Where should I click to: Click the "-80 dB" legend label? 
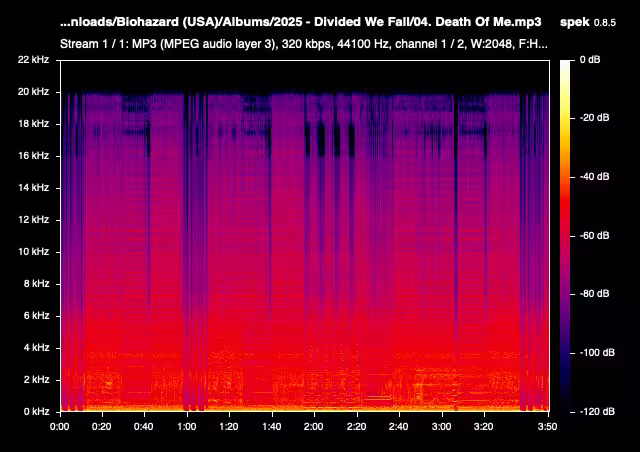pos(594,294)
